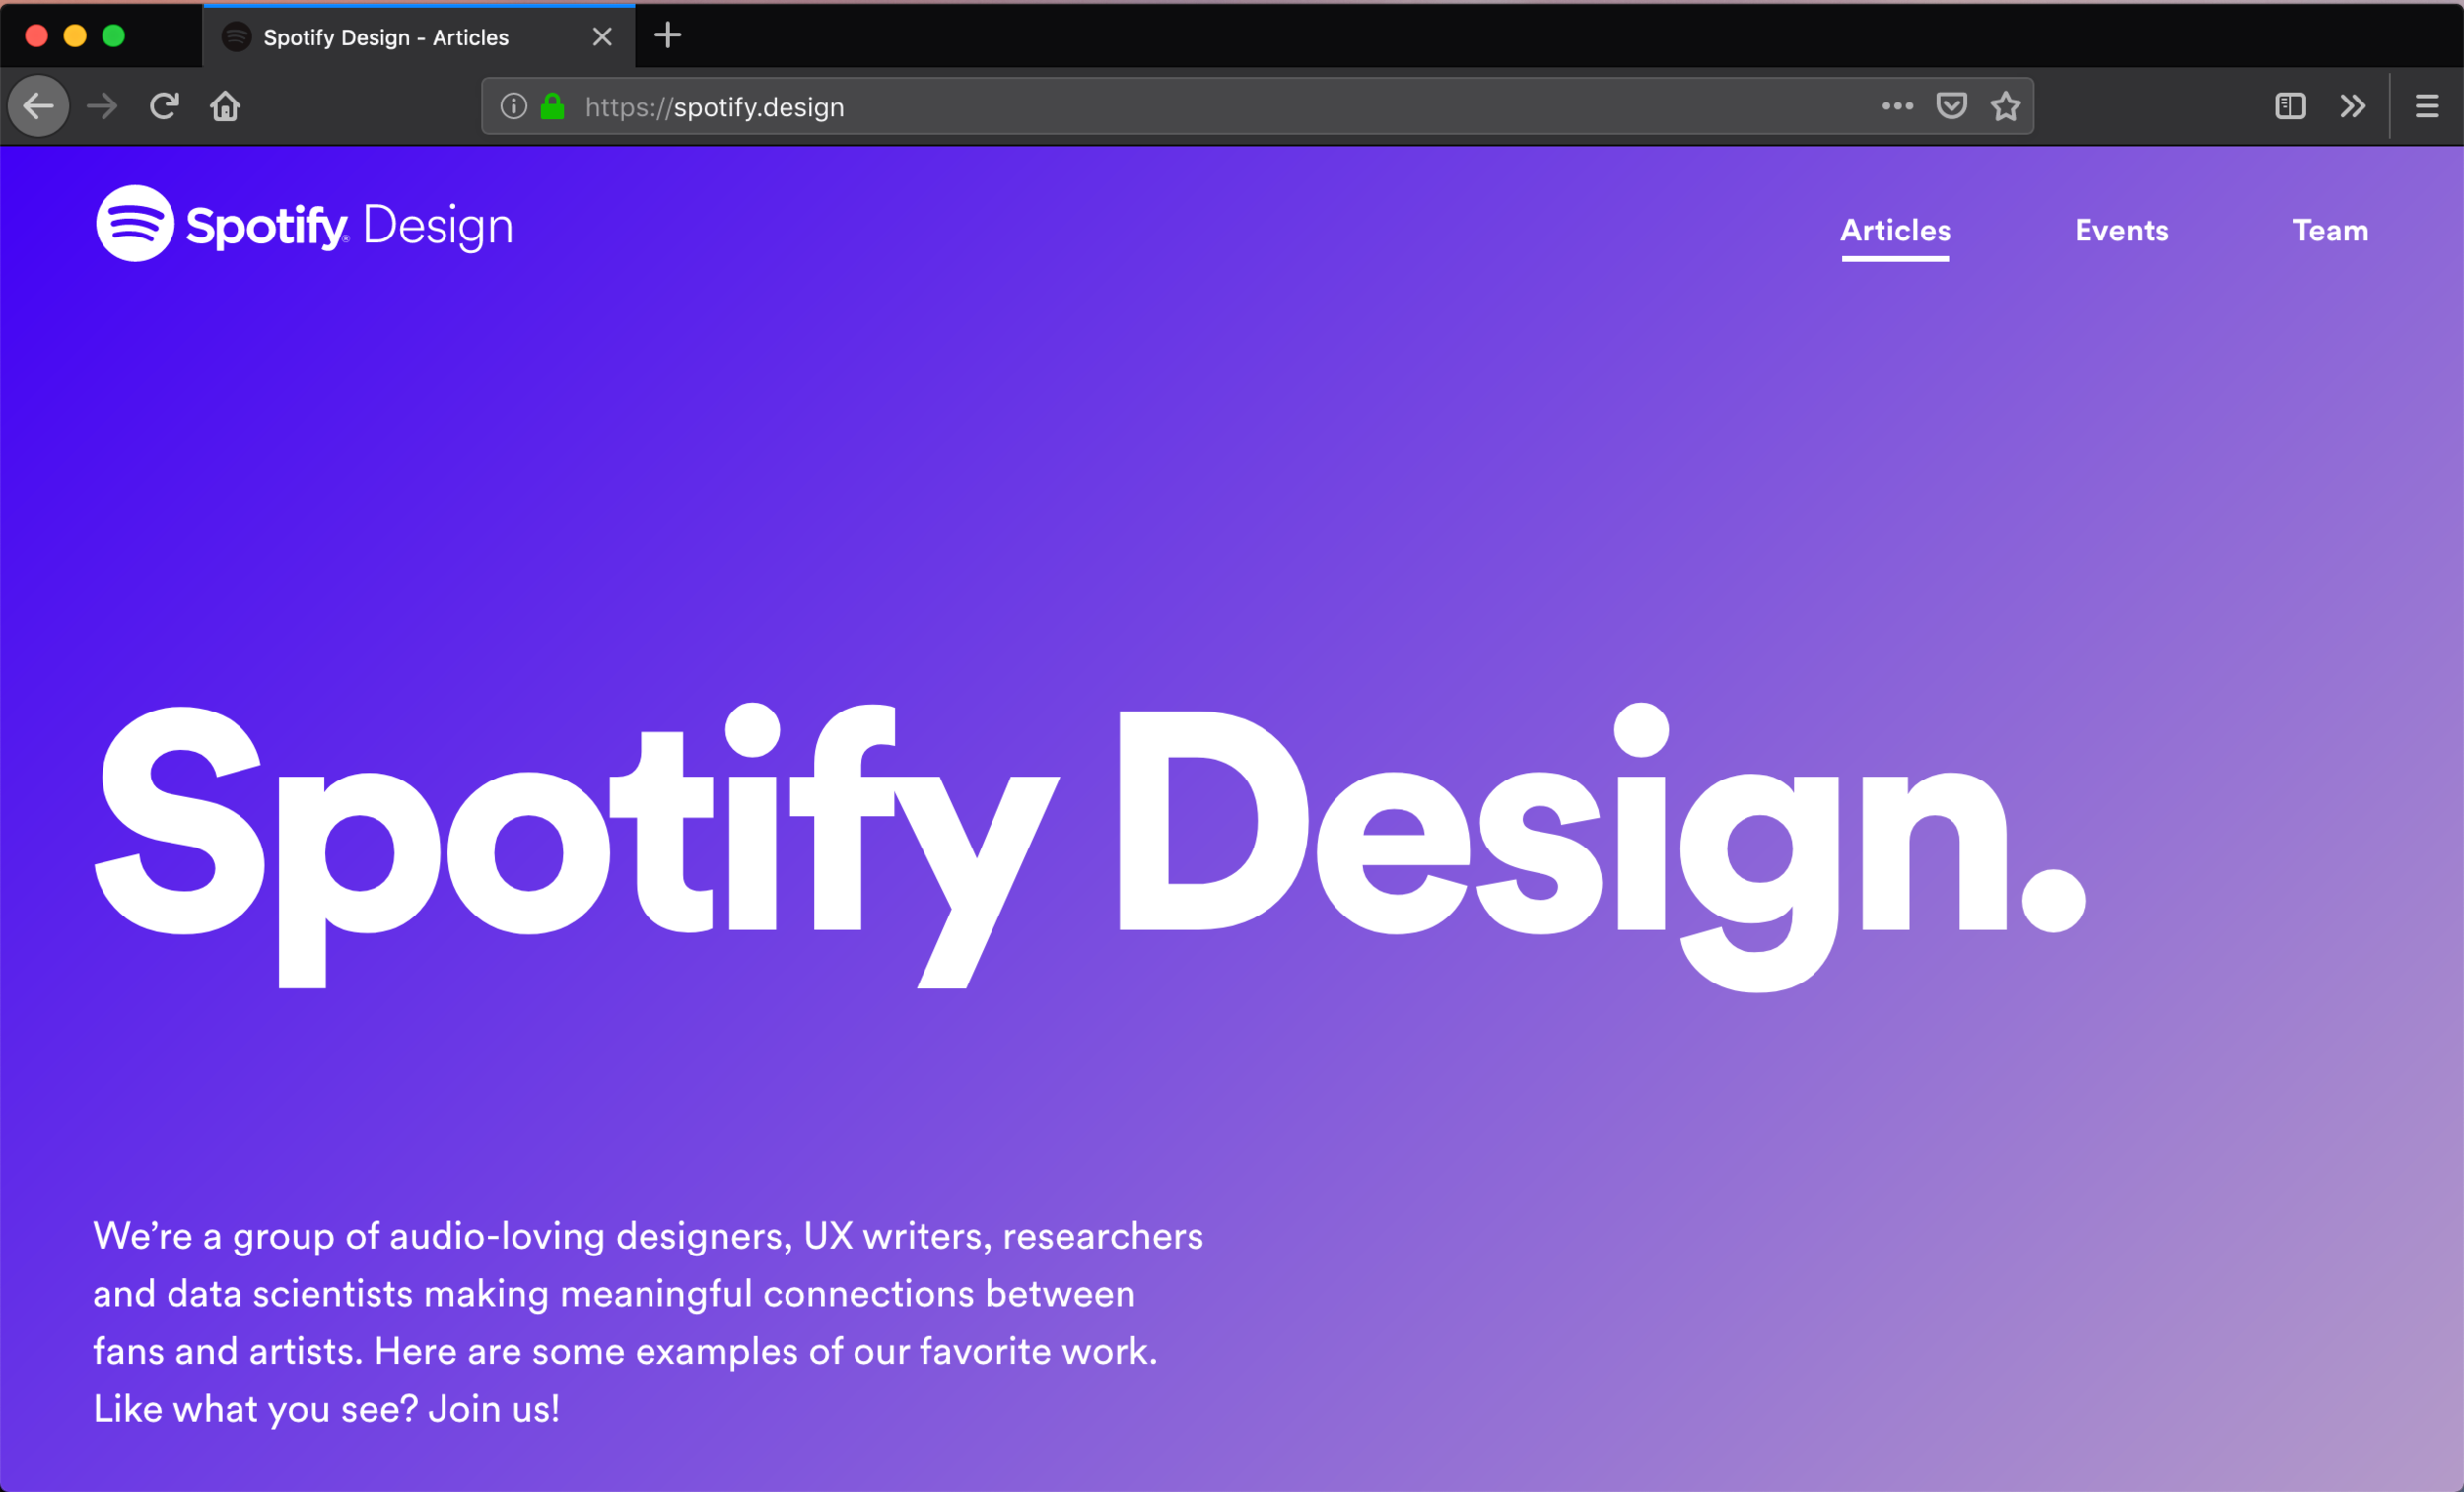
Task: Go back using the browser back arrow
Action: point(39,106)
